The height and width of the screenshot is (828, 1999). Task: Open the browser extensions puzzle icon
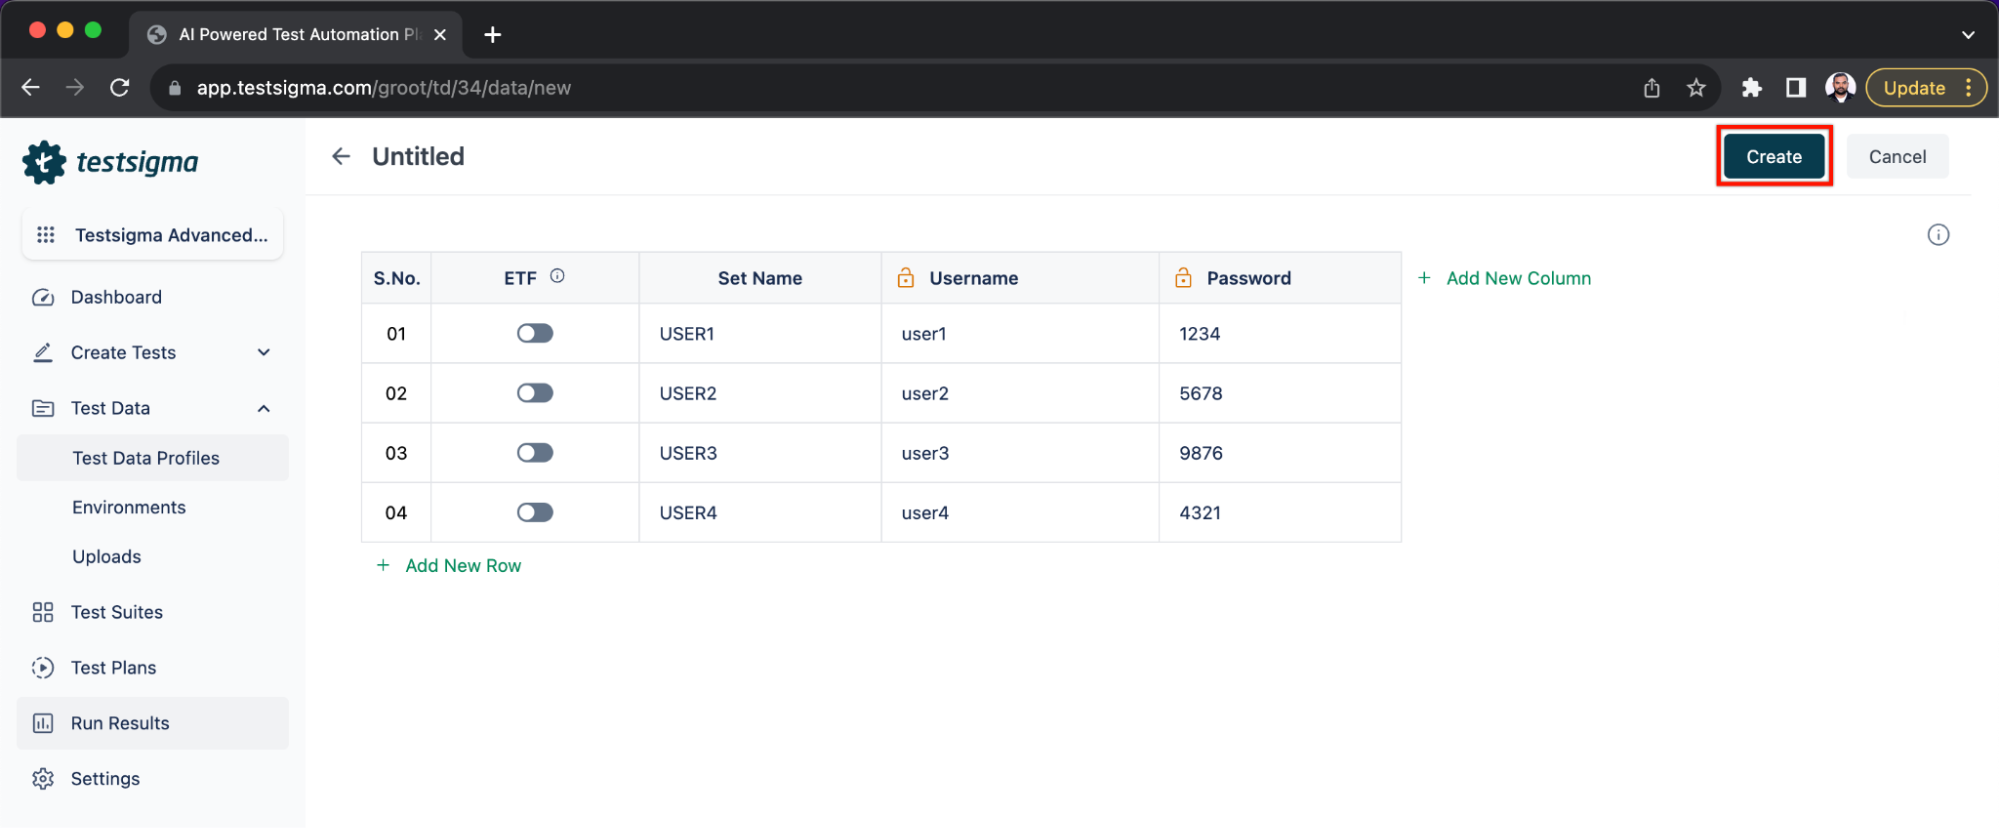(1751, 88)
